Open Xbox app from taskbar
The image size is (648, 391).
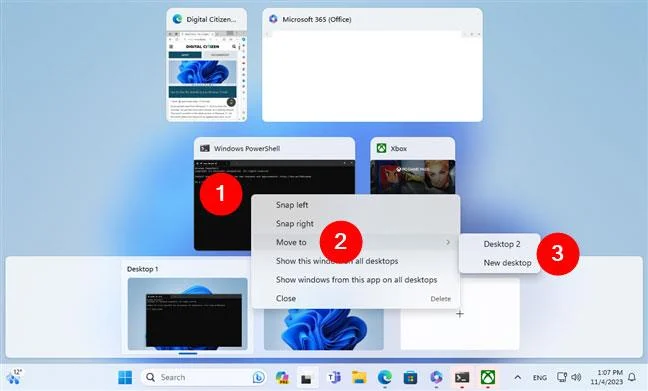pyautogui.click(x=488, y=377)
